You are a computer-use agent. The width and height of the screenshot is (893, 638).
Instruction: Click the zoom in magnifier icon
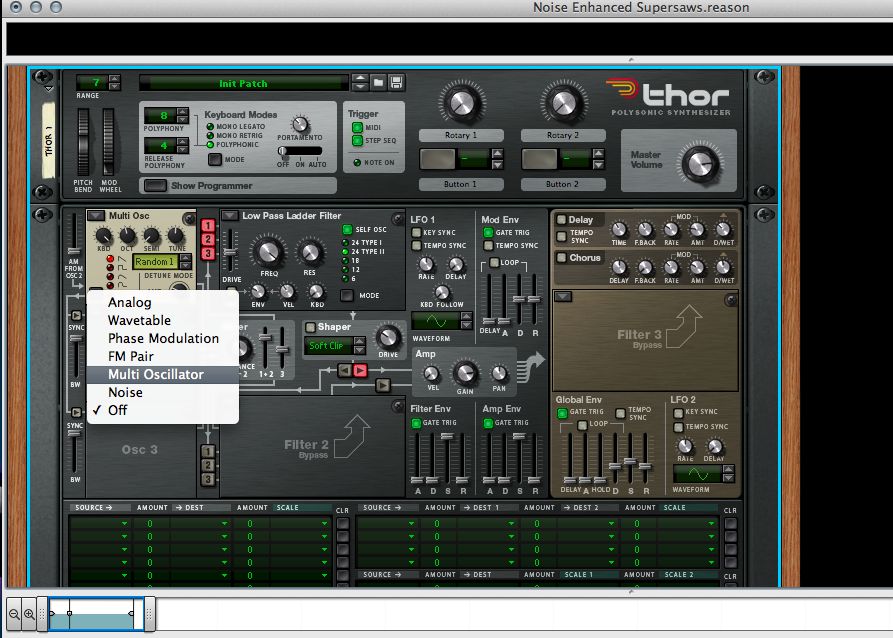pyautogui.click(x=29, y=614)
